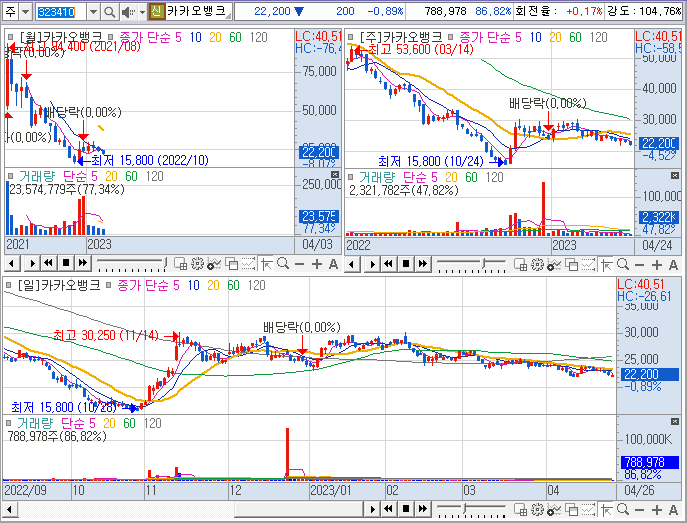
Task: Rewind the weekly chart playback
Action: coord(388,264)
